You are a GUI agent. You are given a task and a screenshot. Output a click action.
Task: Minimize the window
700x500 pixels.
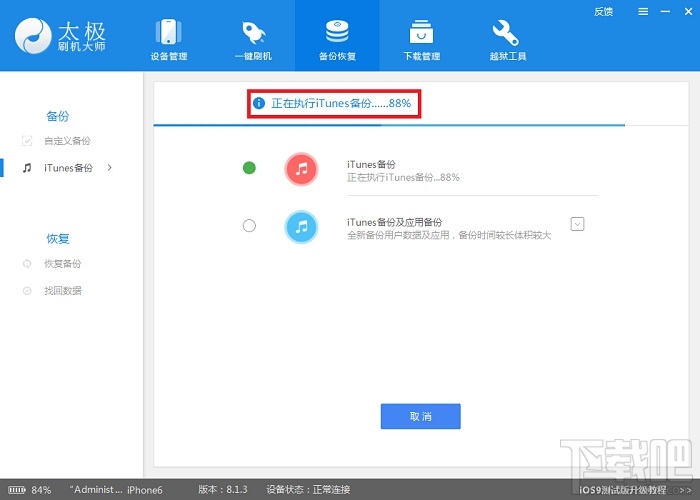[x=665, y=12]
